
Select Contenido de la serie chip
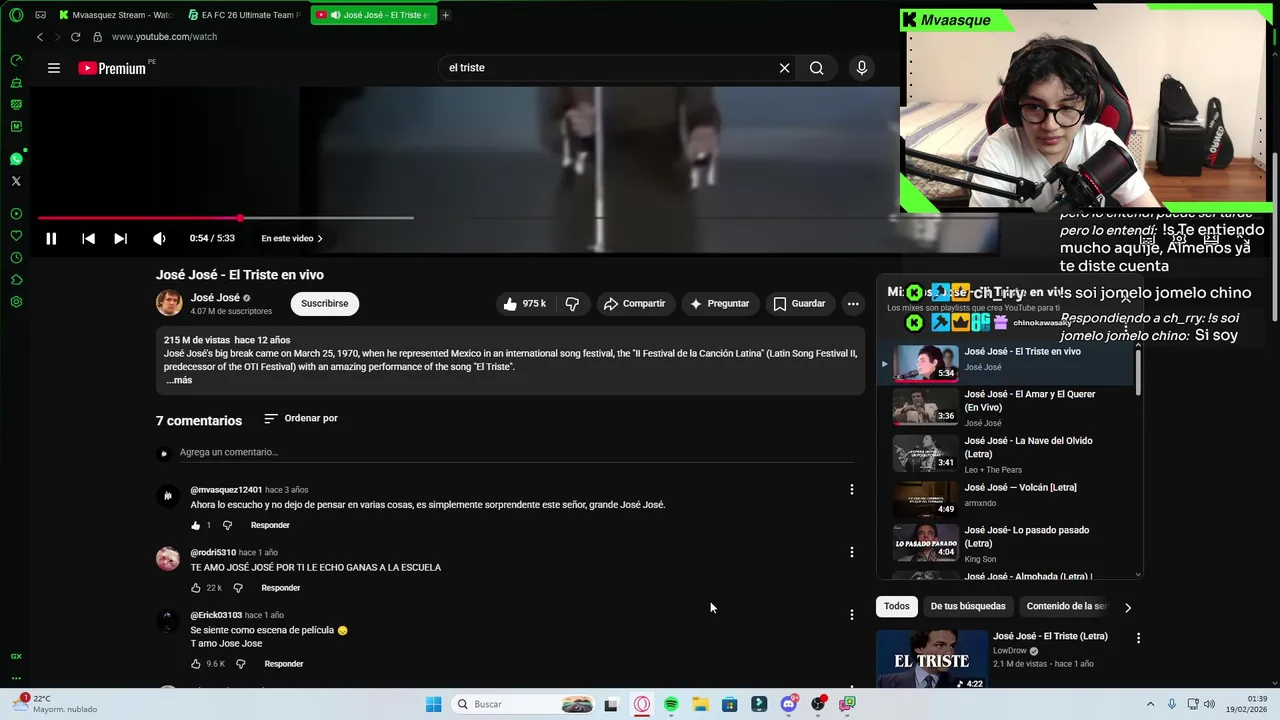[x=1066, y=606]
